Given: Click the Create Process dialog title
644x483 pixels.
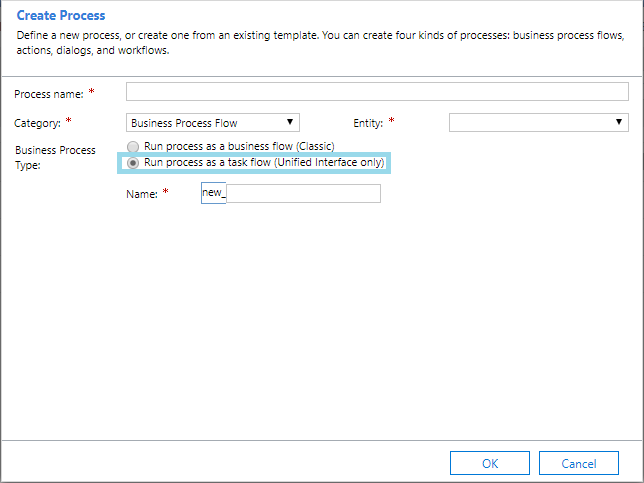Looking at the screenshot, I should pos(61,15).
